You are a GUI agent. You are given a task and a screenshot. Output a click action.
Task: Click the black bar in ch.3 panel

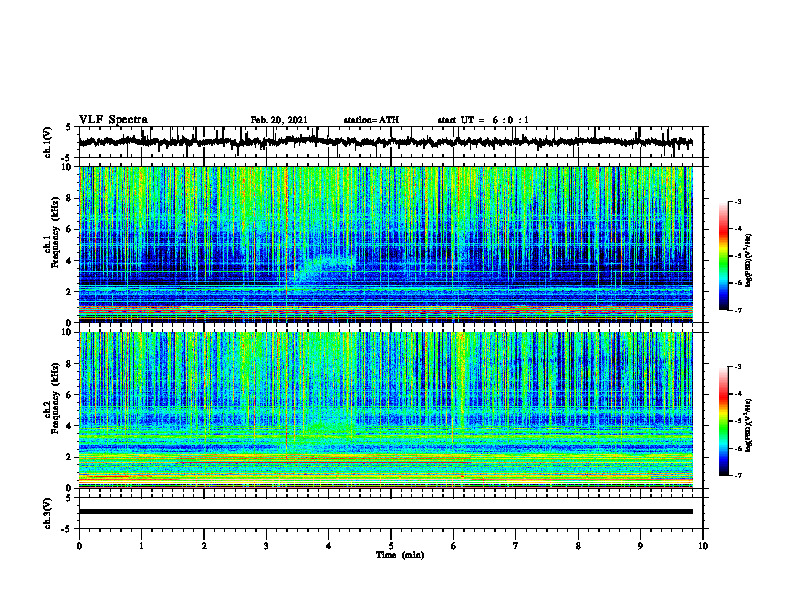(x=385, y=512)
